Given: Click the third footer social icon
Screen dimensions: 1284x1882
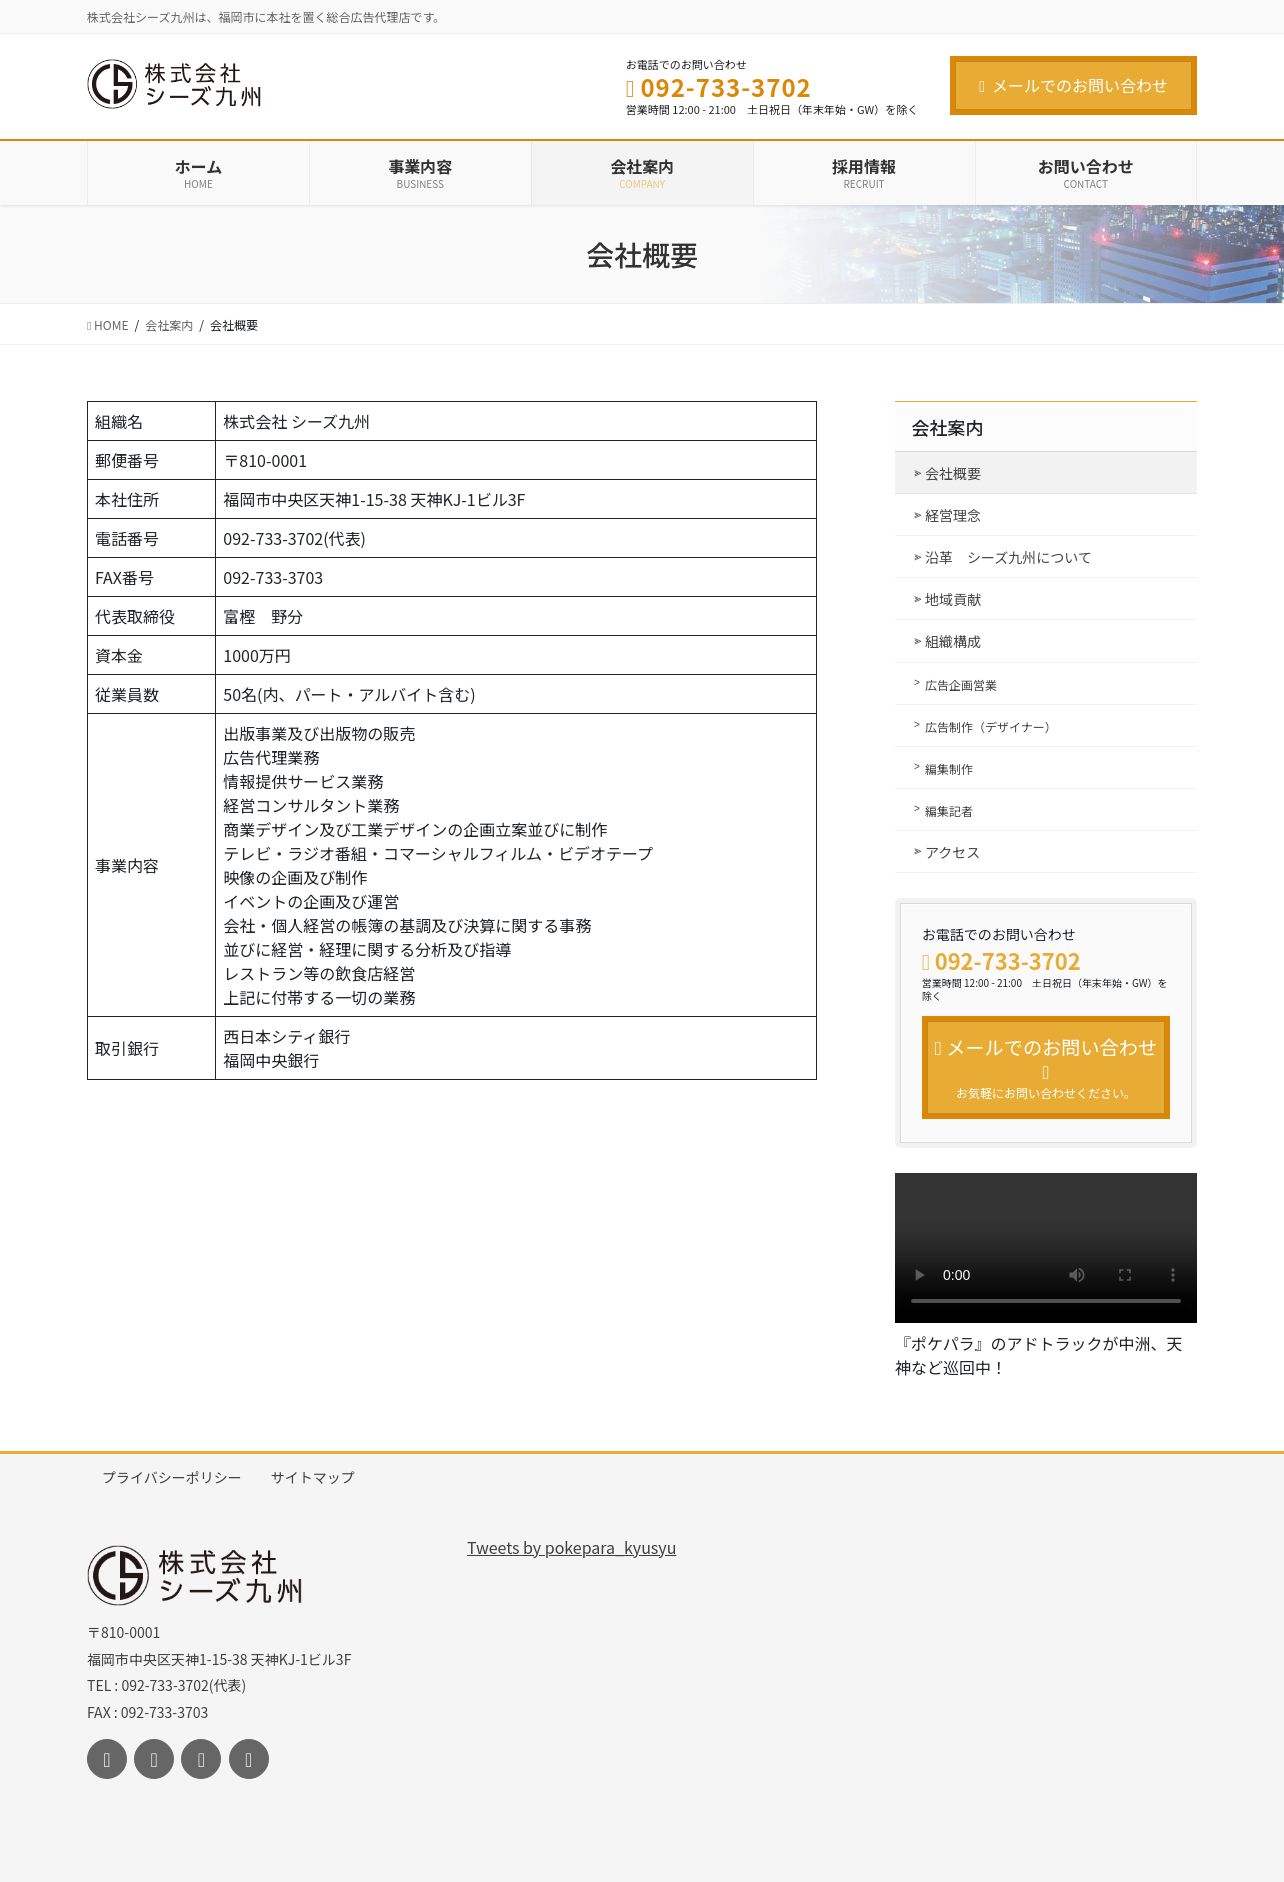Looking at the screenshot, I should pyautogui.click(x=201, y=1759).
